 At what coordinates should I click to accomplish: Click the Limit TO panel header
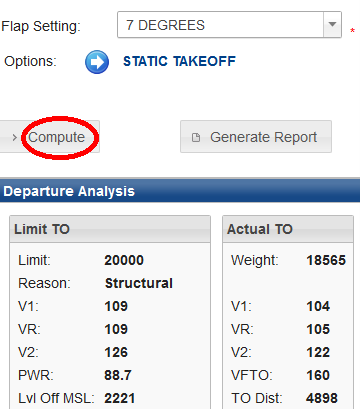(110, 229)
